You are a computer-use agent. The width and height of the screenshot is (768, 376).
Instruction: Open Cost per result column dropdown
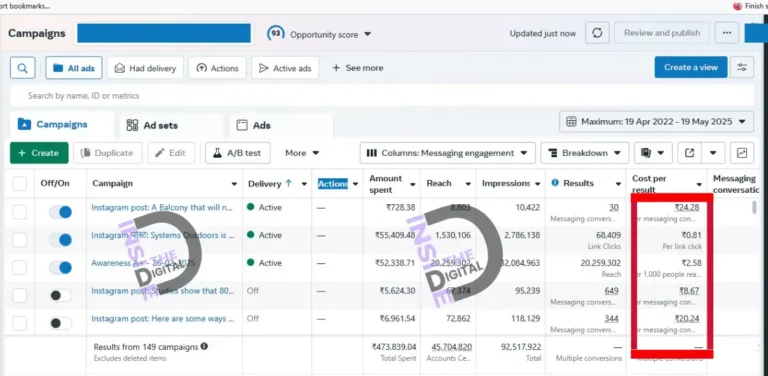point(699,184)
